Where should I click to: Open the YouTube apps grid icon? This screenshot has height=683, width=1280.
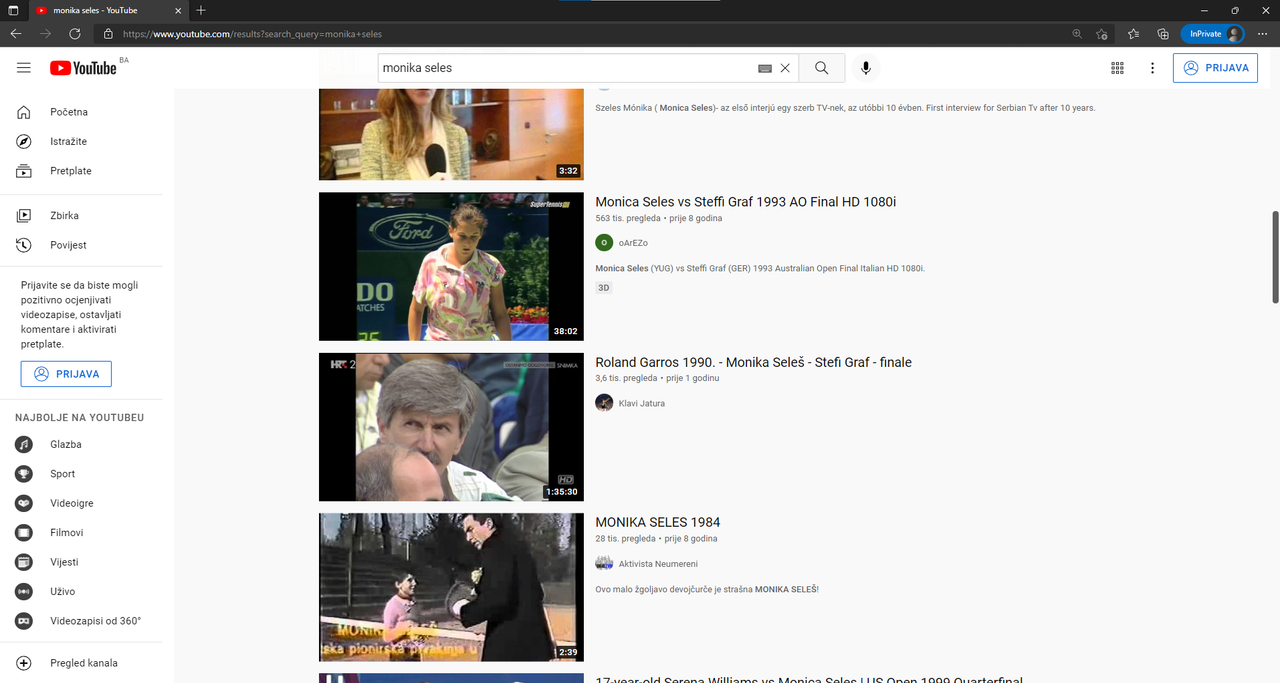point(1117,68)
